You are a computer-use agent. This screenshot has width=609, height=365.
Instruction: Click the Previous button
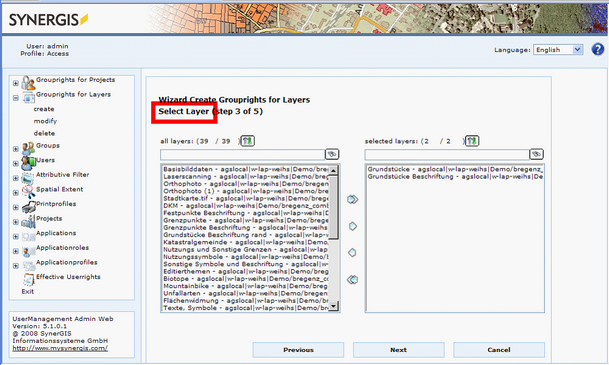click(298, 350)
